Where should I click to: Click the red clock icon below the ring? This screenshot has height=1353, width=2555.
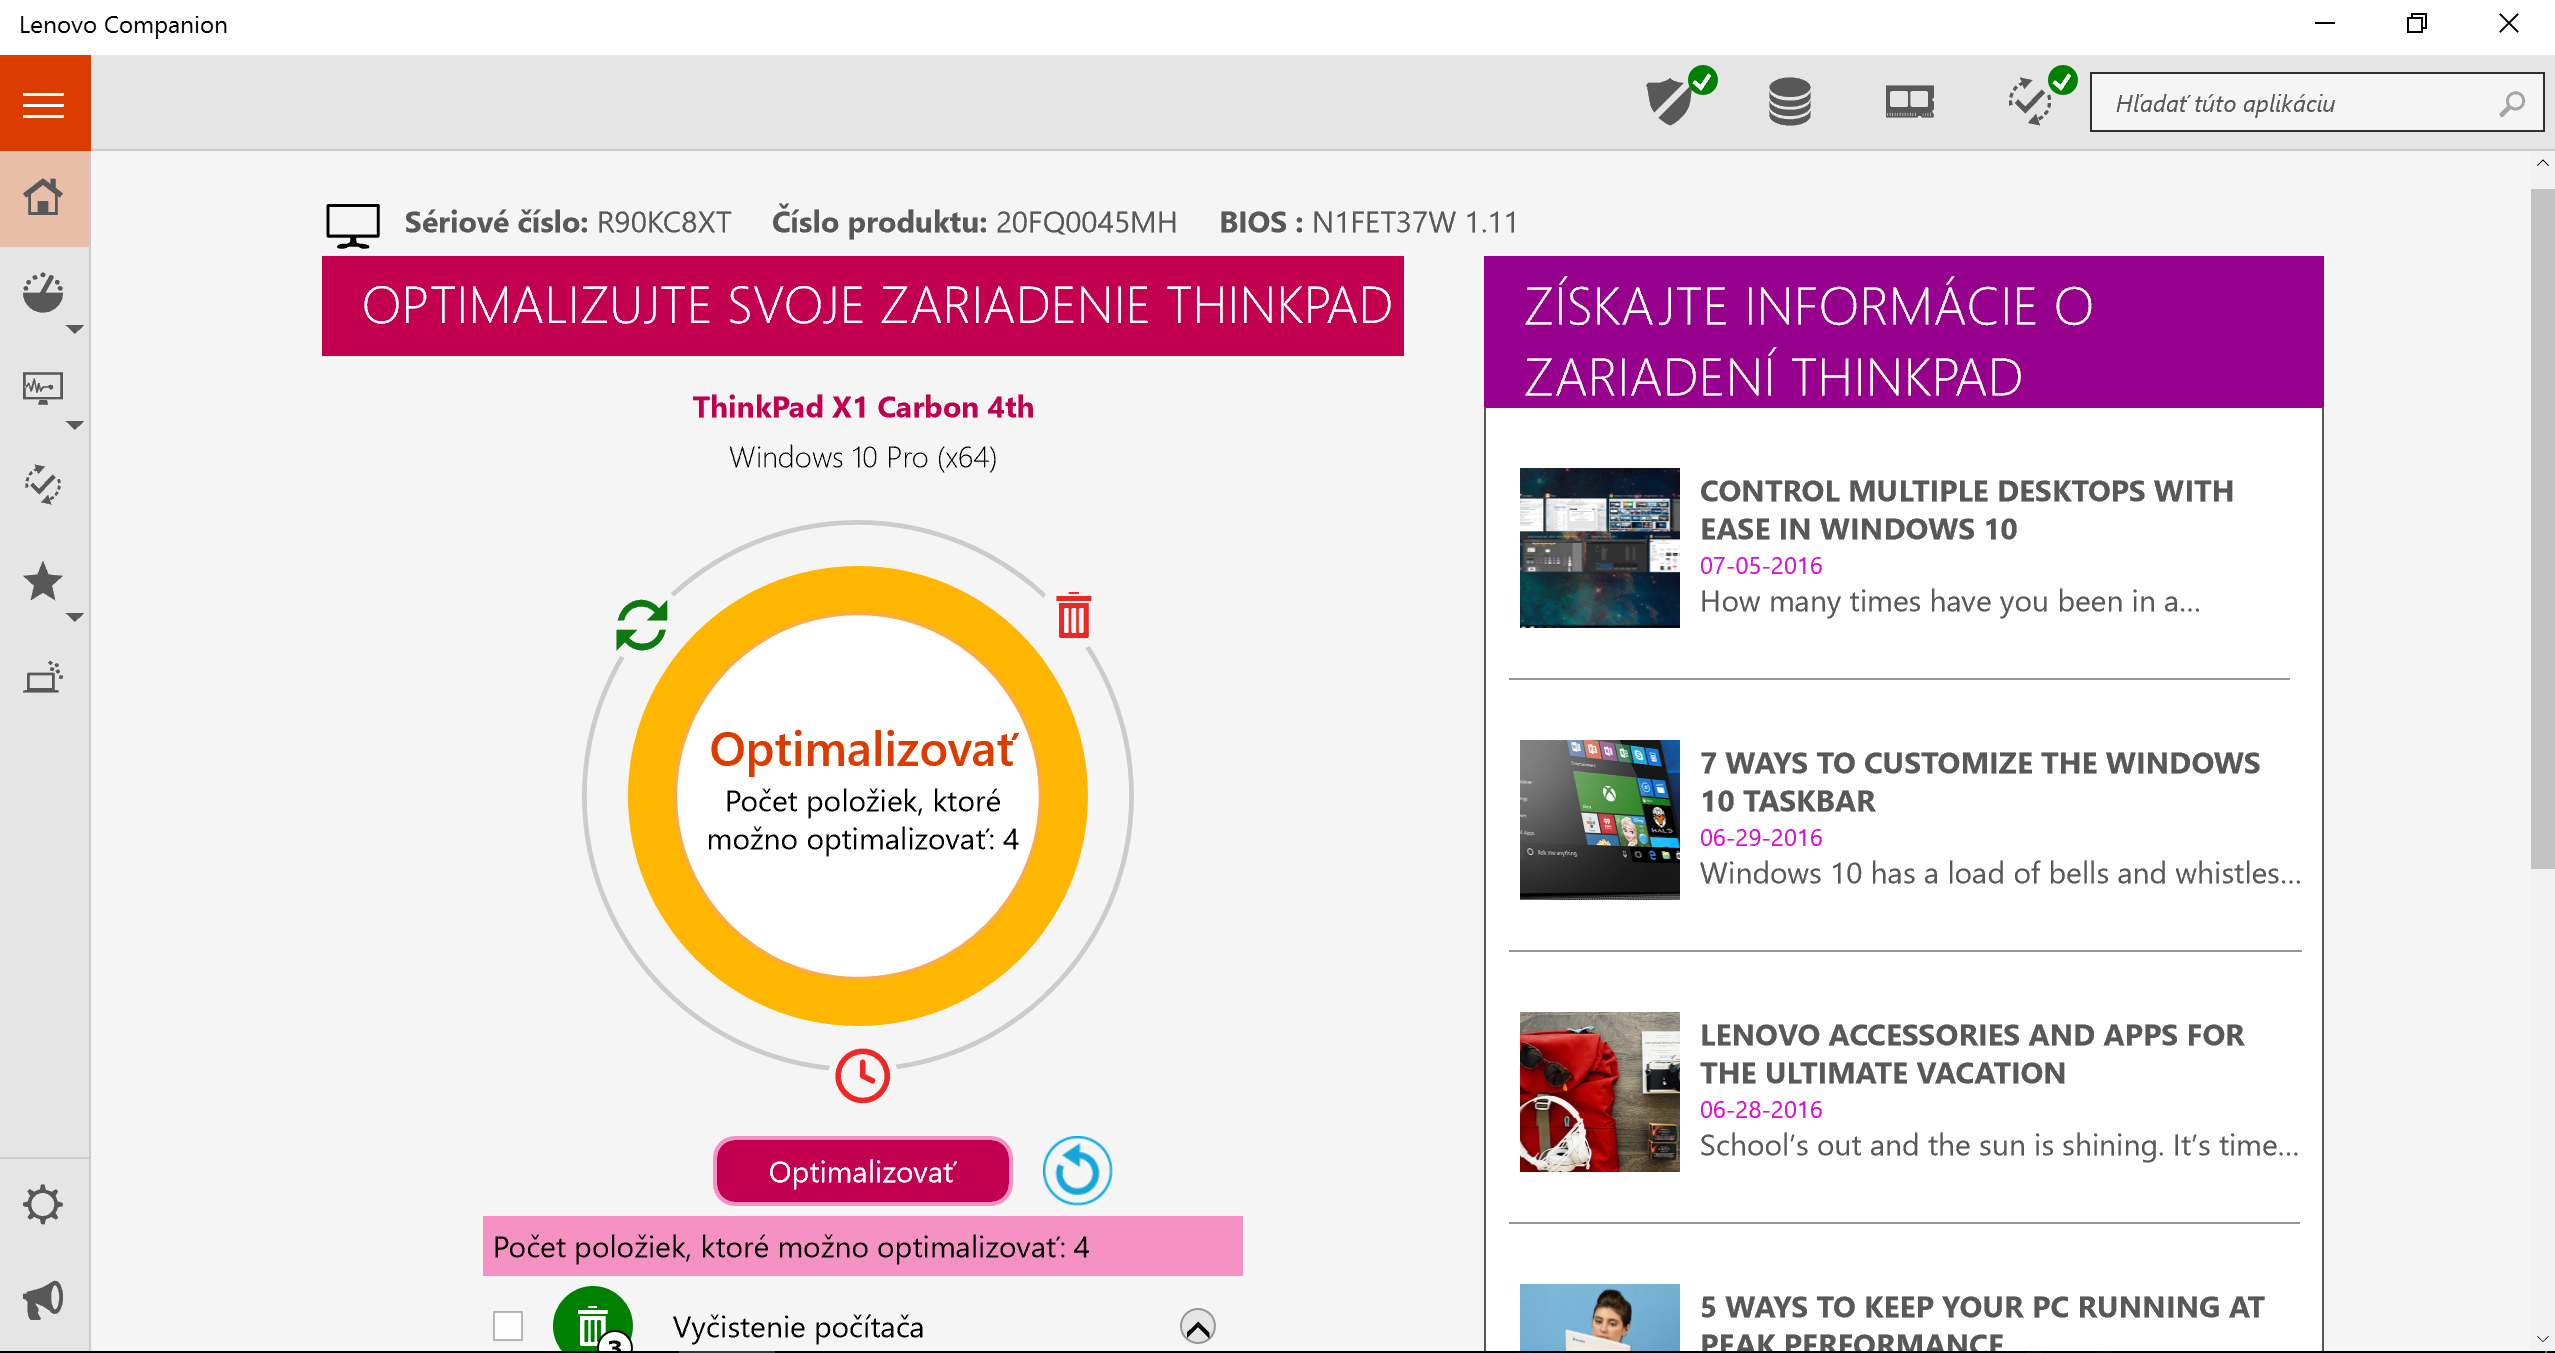(862, 1075)
